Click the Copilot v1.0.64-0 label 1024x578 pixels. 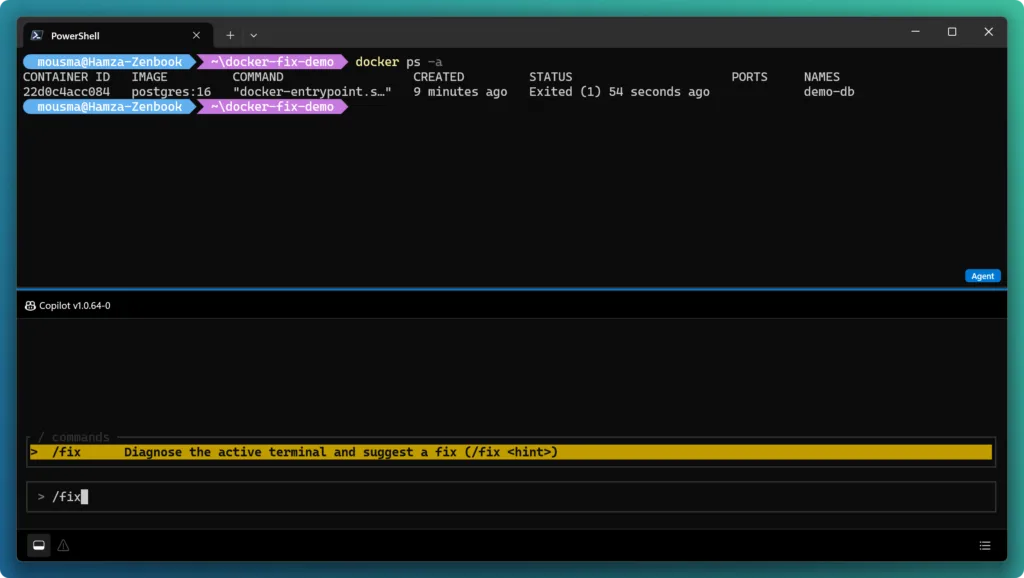point(74,306)
